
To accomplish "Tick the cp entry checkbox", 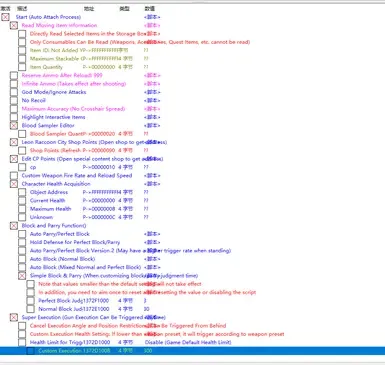I will [22, 167].
